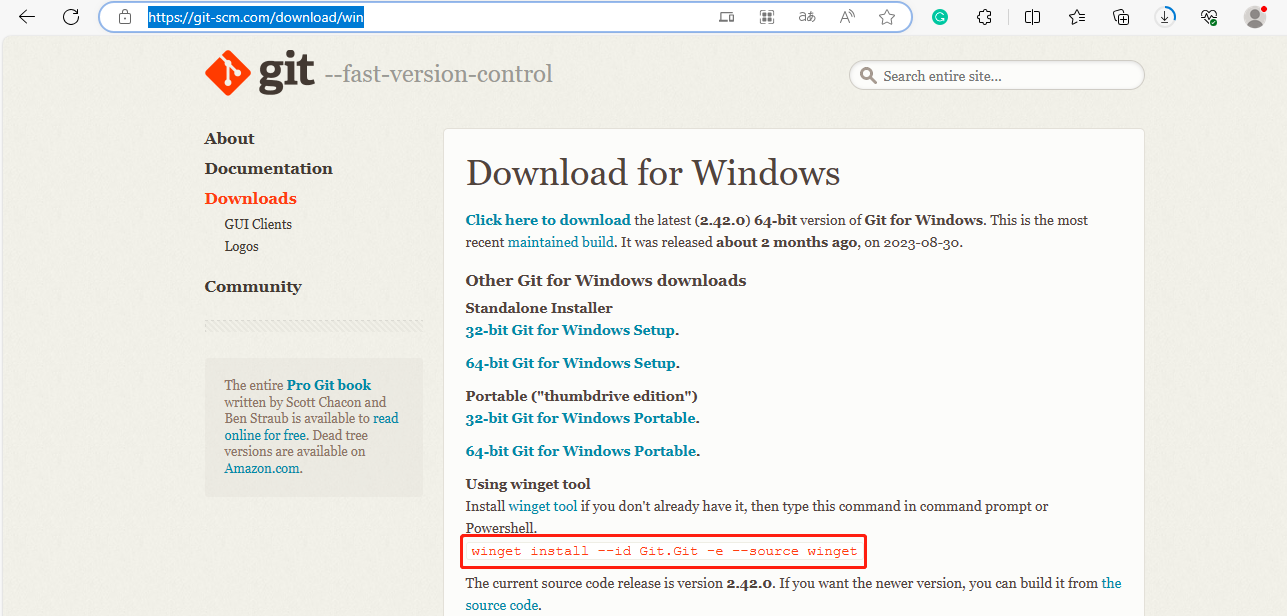View site info via lock icon
Viewport: 1287px width, 616px height.
[125, 17]
